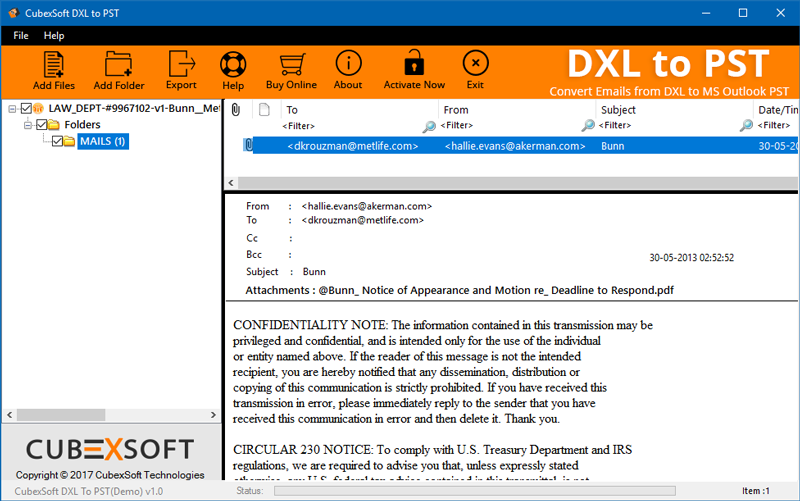800x501 pixels.
Task: Toggle checkbox for LAW_DEPT-#9967102 file
Action: point(26,108)
